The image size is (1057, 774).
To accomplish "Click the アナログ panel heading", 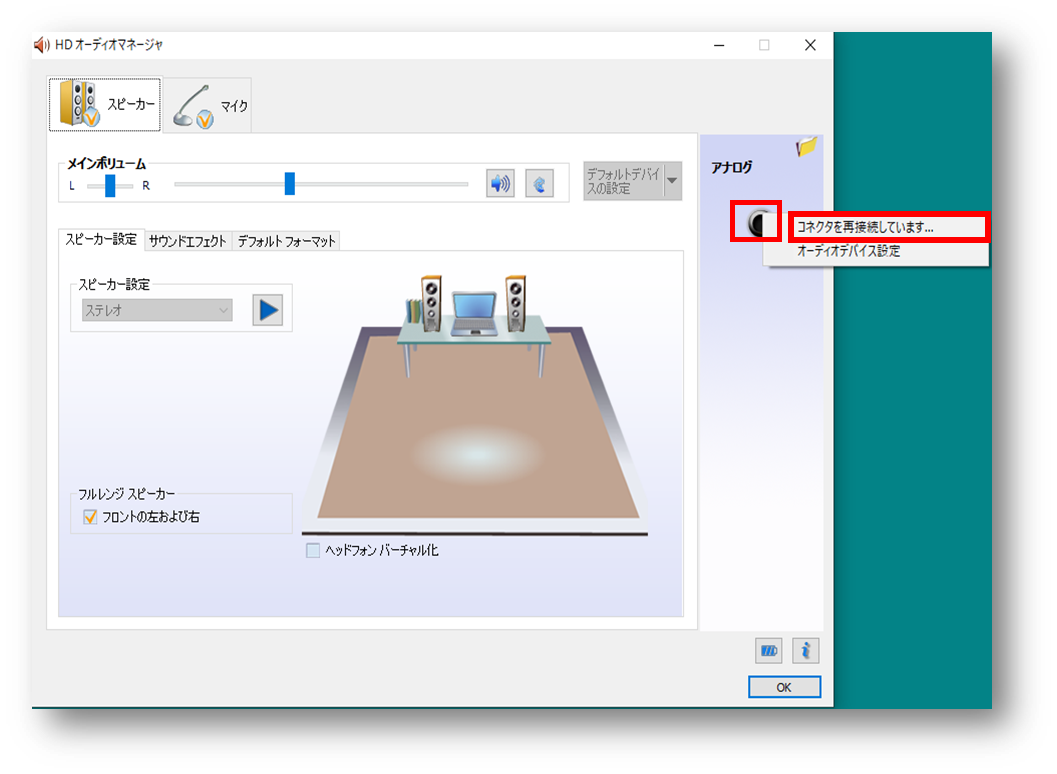I will pyautogui.click(x=731, y=167).
